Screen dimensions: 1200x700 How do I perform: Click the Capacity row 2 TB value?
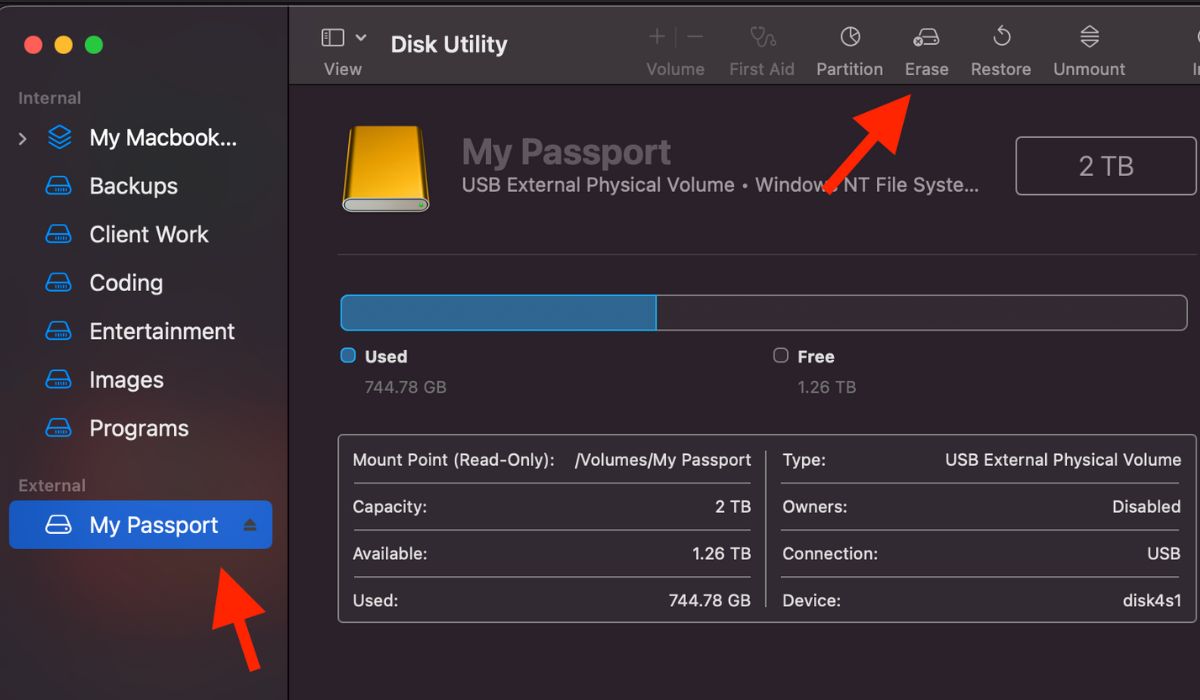pyautogui.click(x=733, y=507)
